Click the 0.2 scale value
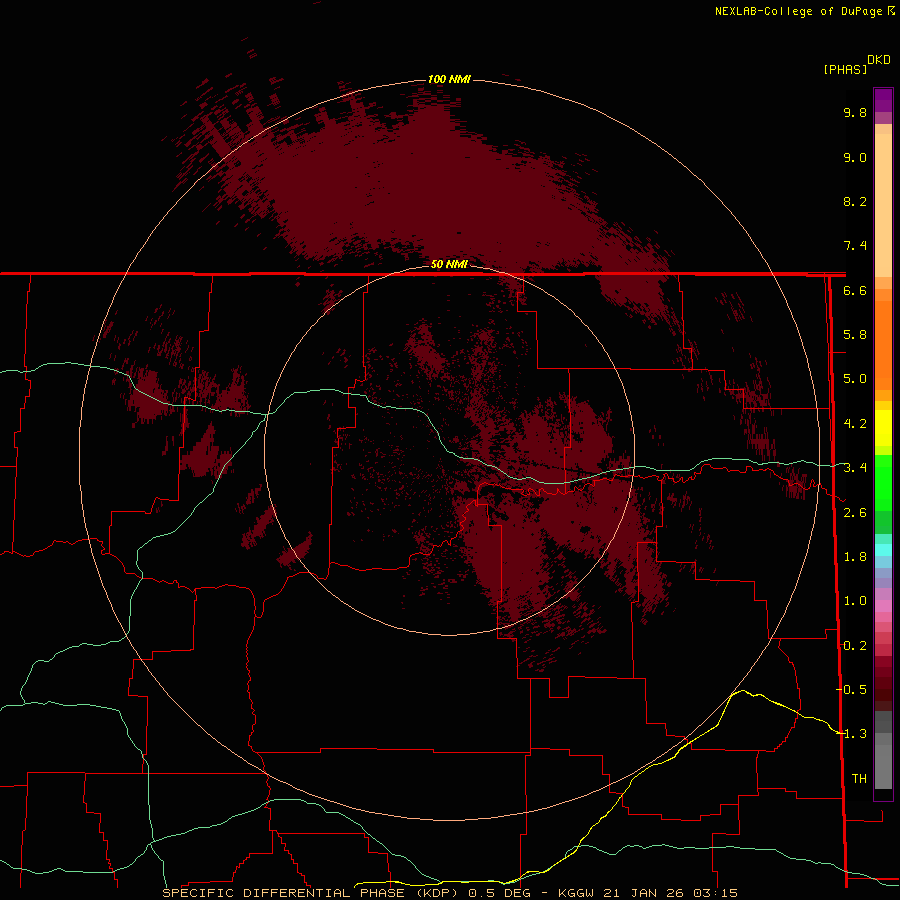The width and height of the screenshot is (900, 900). tap(855, 646)
